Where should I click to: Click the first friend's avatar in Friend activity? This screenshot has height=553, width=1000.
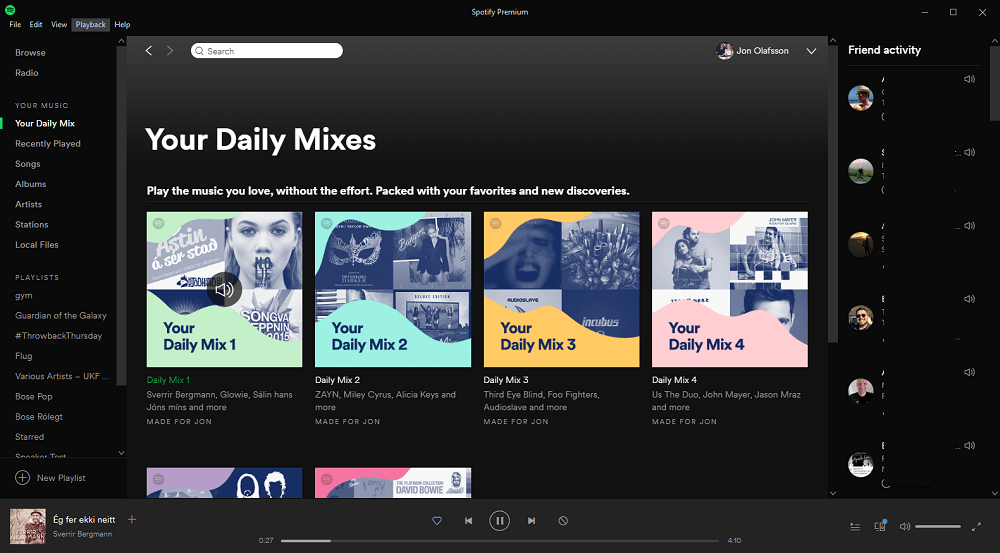[x=860, y=98]
